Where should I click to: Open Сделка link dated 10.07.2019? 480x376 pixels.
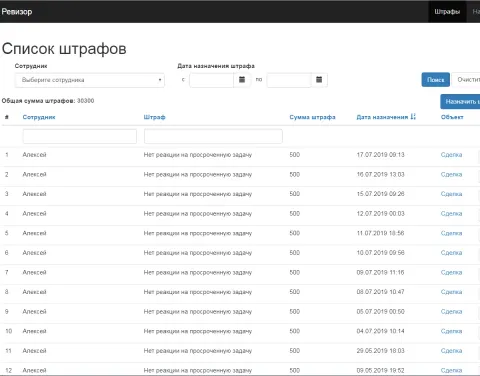(x=451, y=253)
